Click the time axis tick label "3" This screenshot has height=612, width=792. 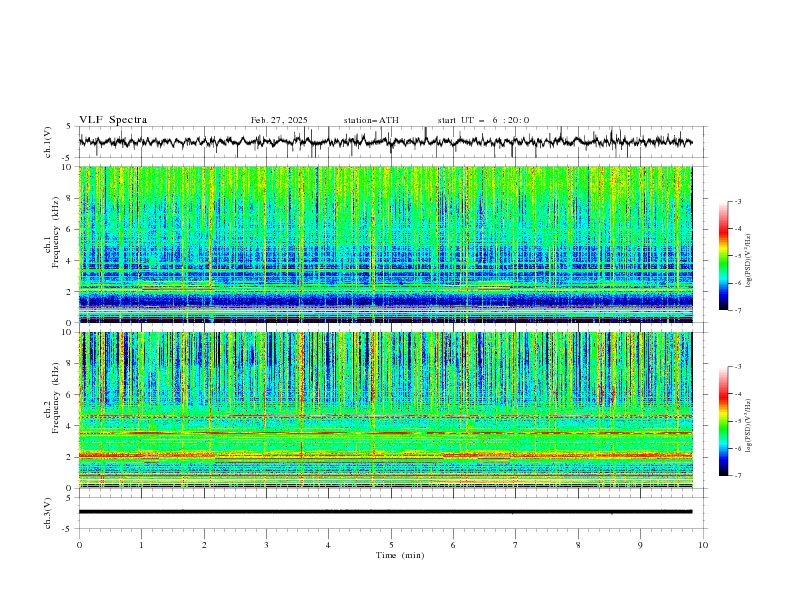[266, 545]
